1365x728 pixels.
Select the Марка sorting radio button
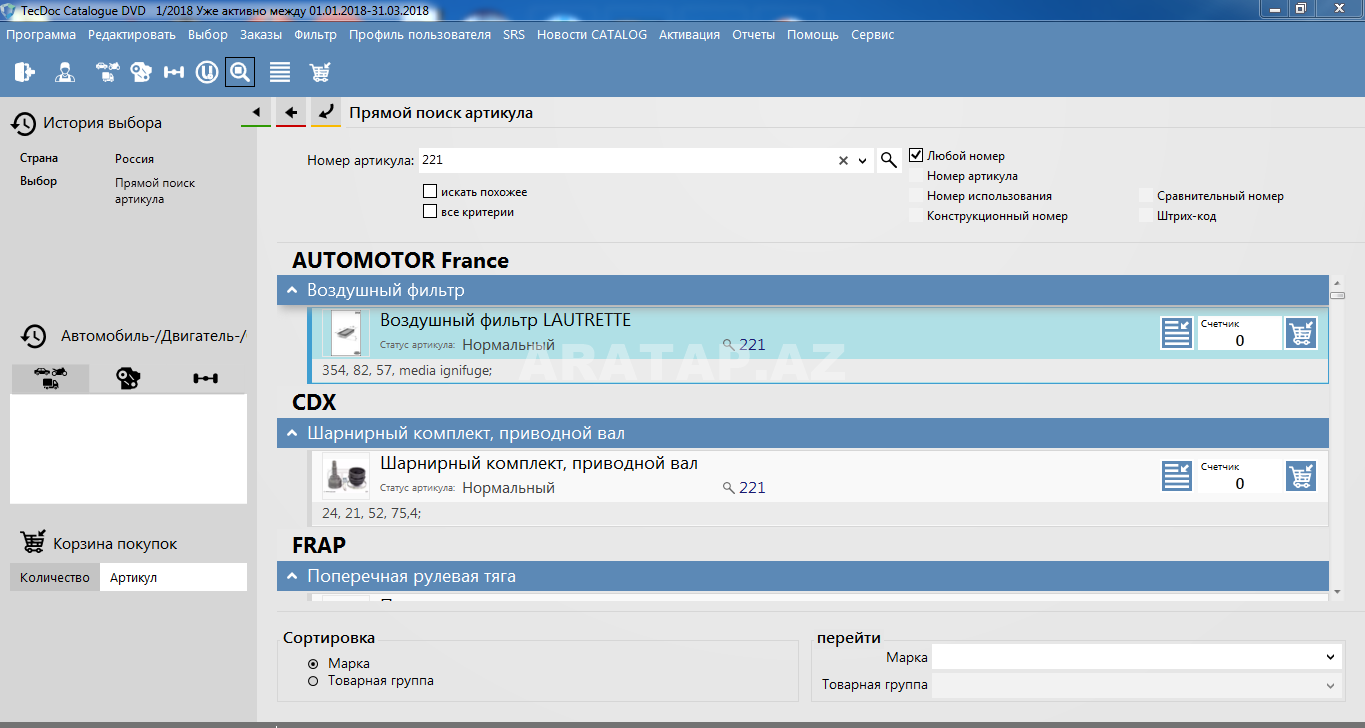click(313, 664)
